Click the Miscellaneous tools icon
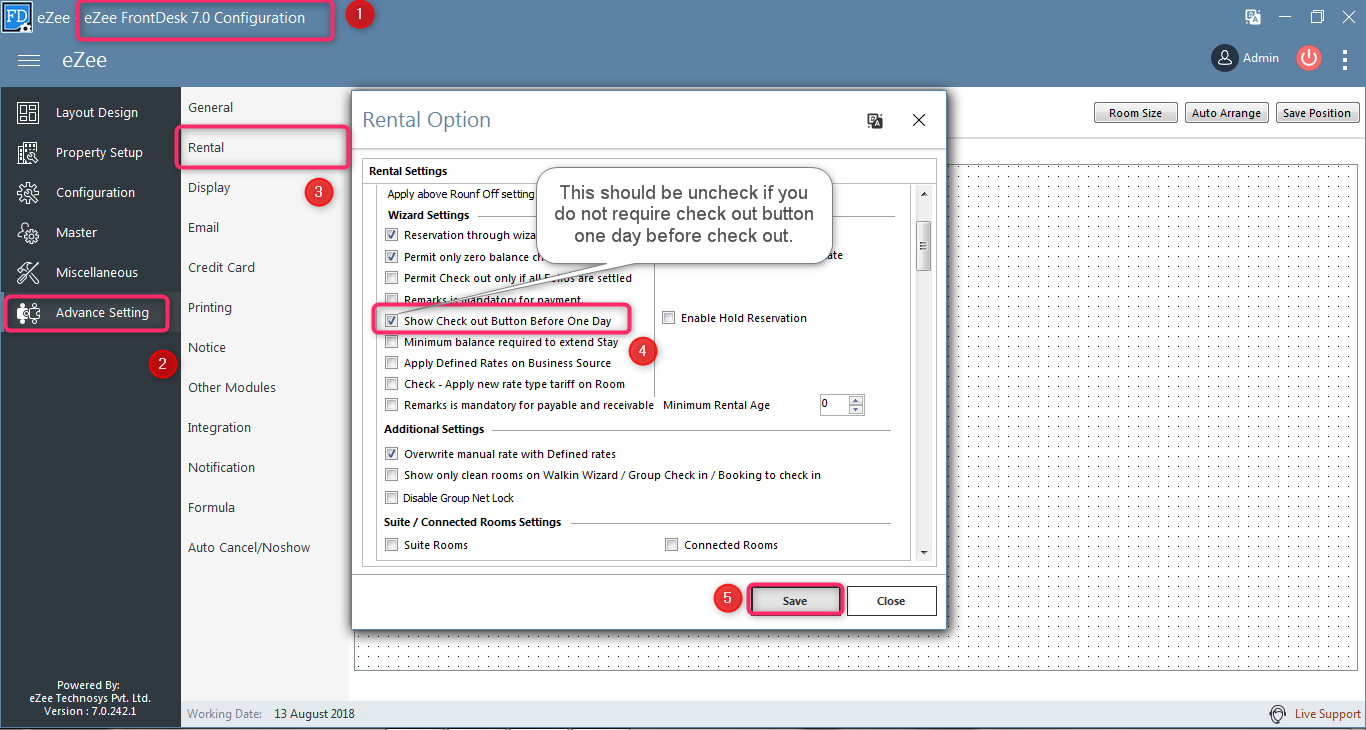Image resolution: width=1366 pixels, height=730 pixels. [28, 273]
